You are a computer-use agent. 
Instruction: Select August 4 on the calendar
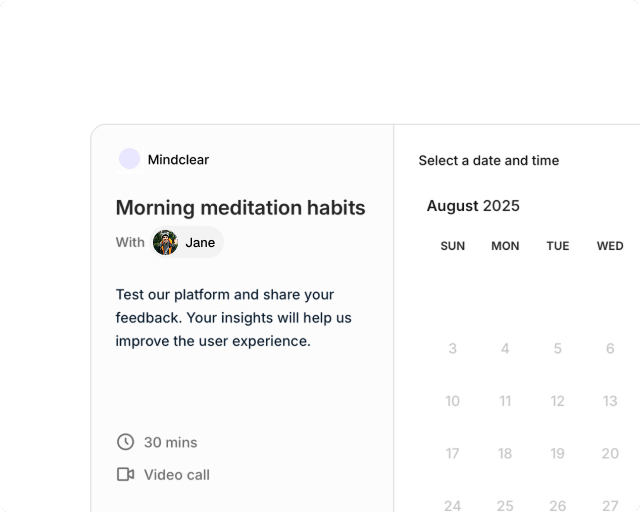click(505, 349)
